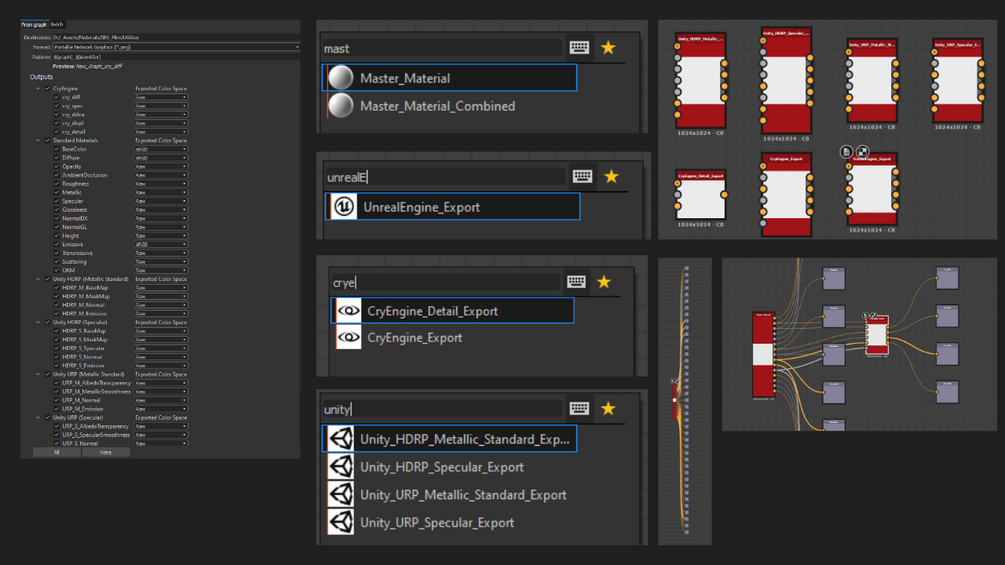Uncheck the cry_diff output checkbox
The width and height of the screenshot is (1005, 565).
pyautogui.click(x=56, y=97)
